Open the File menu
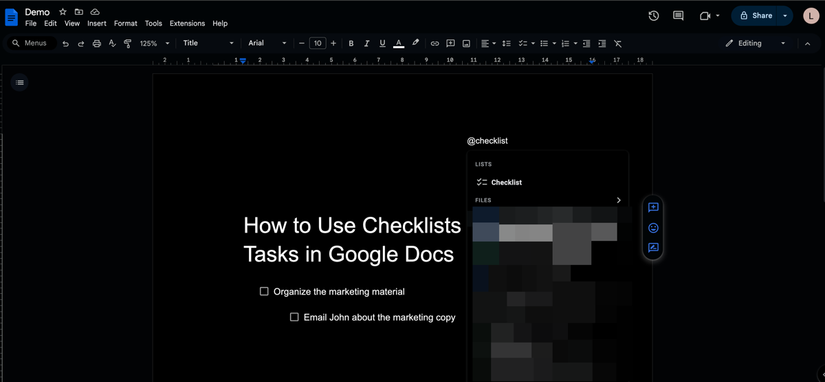The width and height of the screenshot is (825, 382). click(x=31, y=24)
